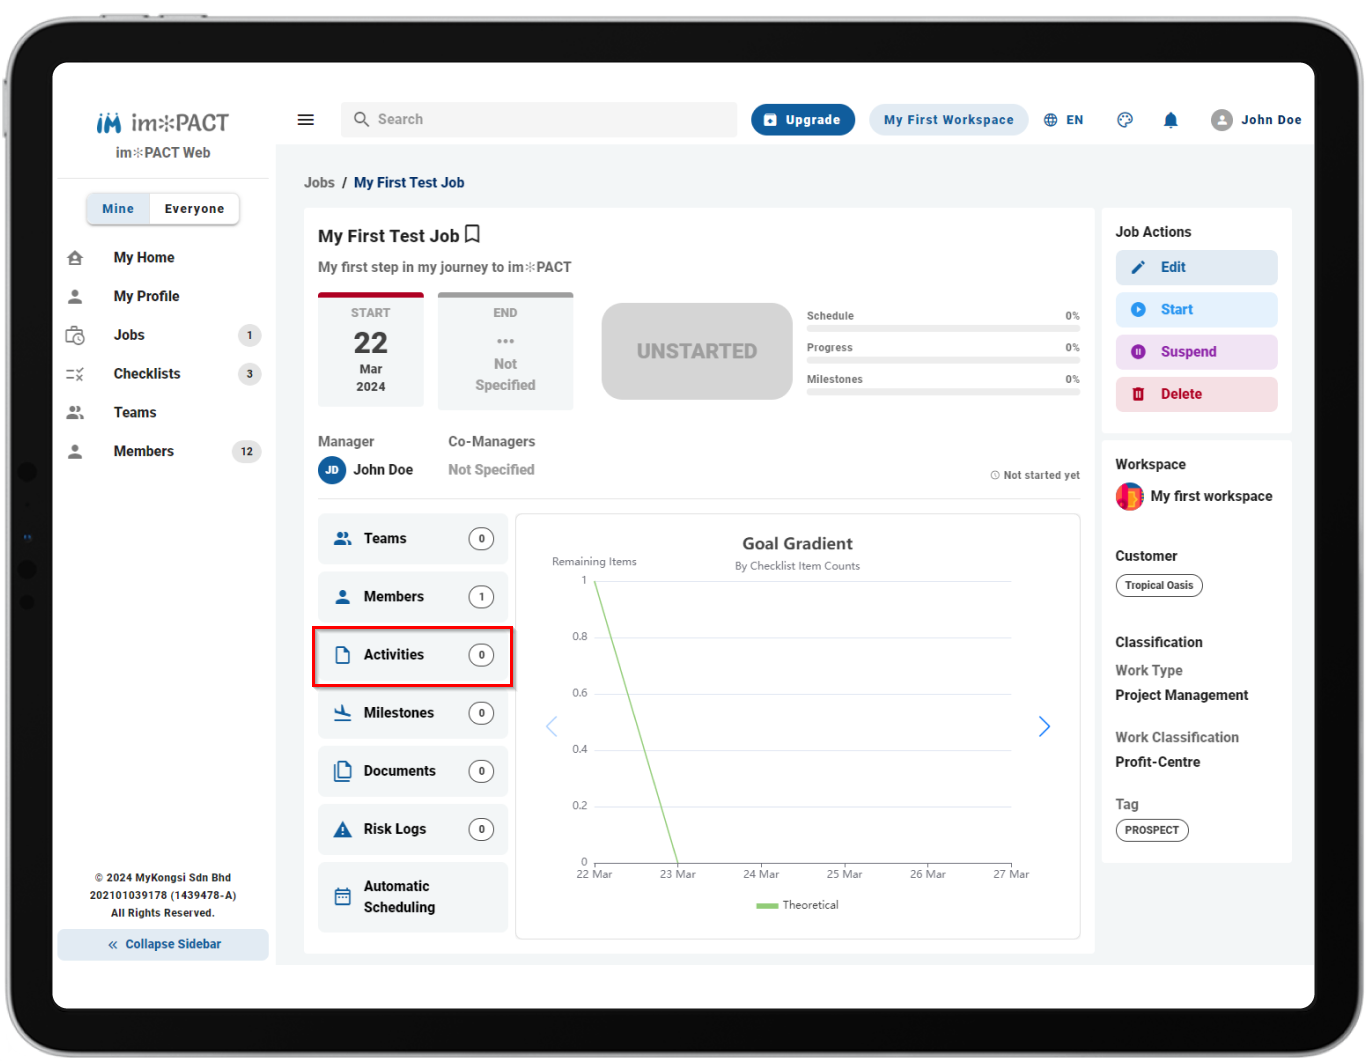
Task: Switch the view filter to Mine
Action: [118, 209]
